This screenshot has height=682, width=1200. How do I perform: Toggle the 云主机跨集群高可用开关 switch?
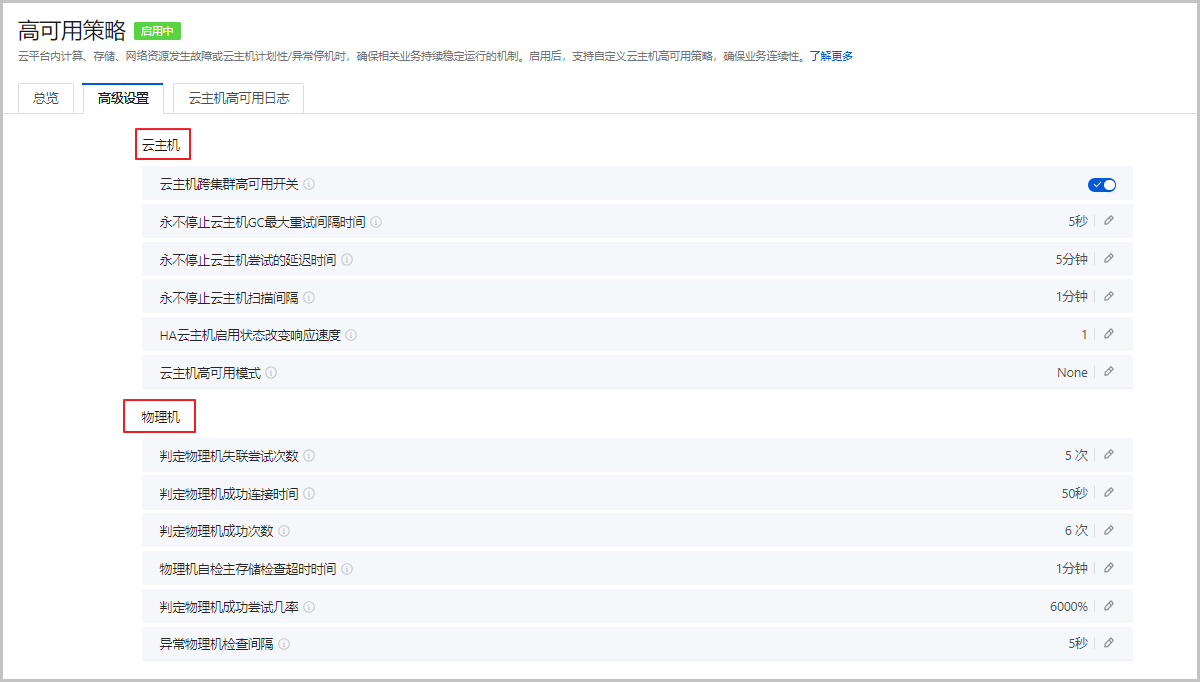tap(1101, 184)
